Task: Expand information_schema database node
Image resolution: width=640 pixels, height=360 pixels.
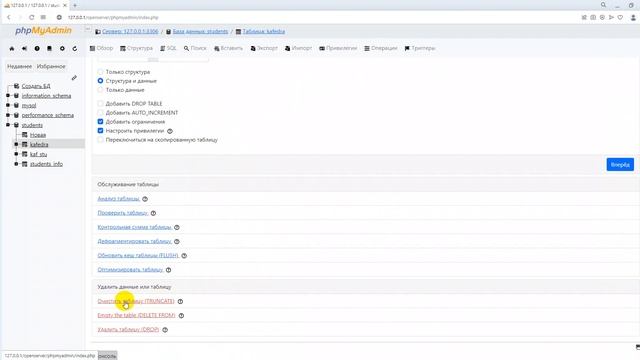Action: 8,96
